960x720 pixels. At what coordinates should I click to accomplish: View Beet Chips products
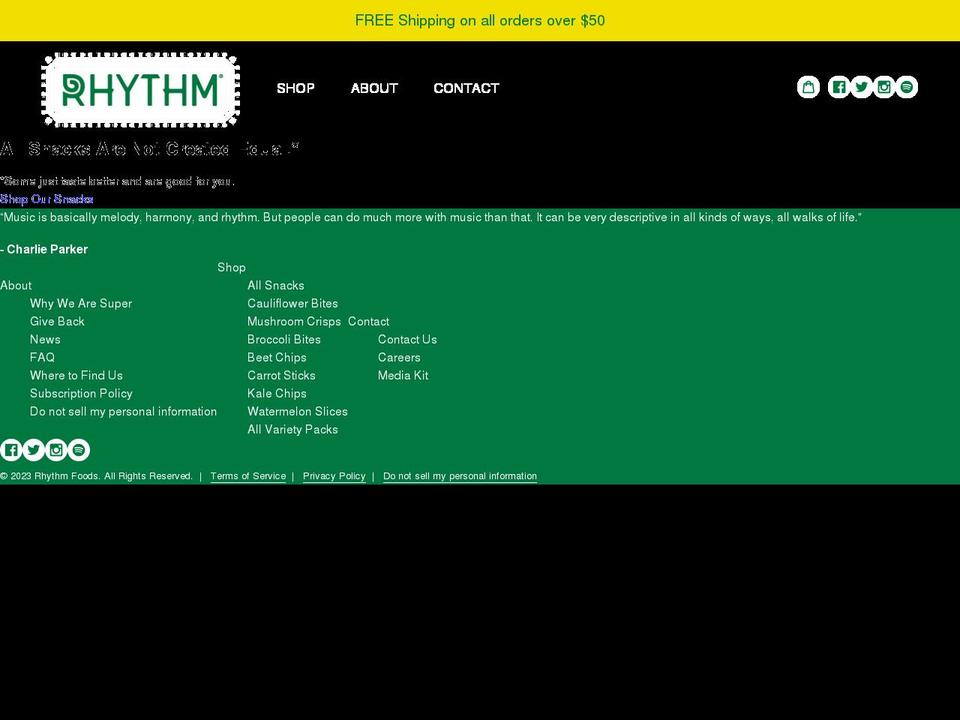tap(277, 357)
